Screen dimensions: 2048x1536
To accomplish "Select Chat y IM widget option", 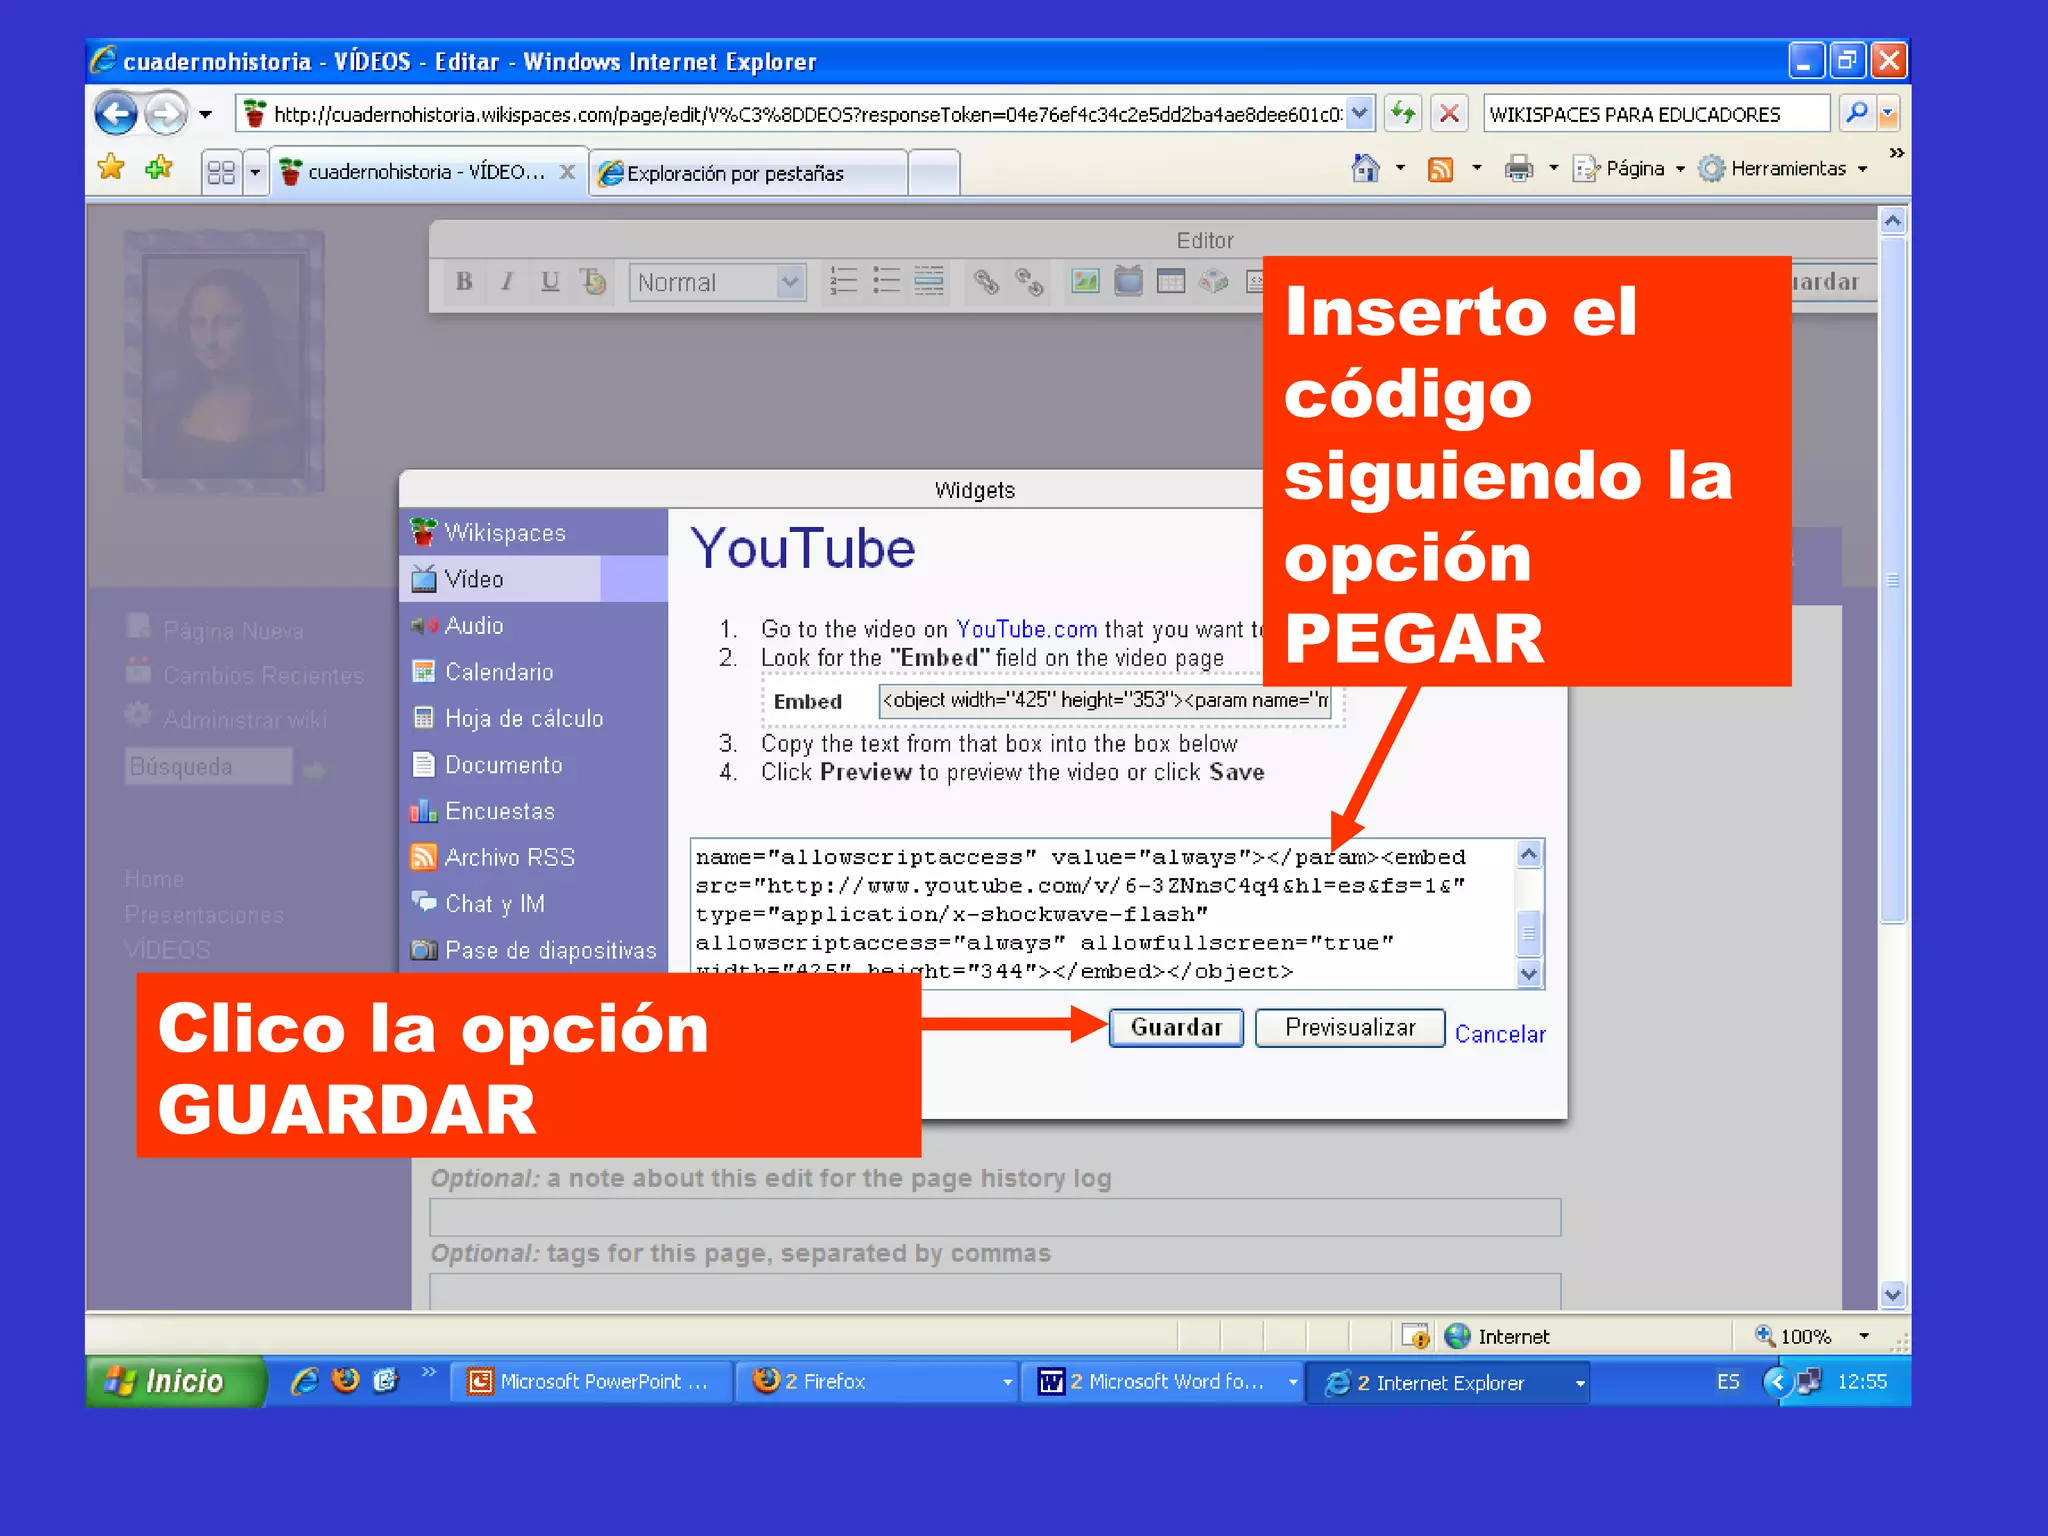I will (533, 904).
